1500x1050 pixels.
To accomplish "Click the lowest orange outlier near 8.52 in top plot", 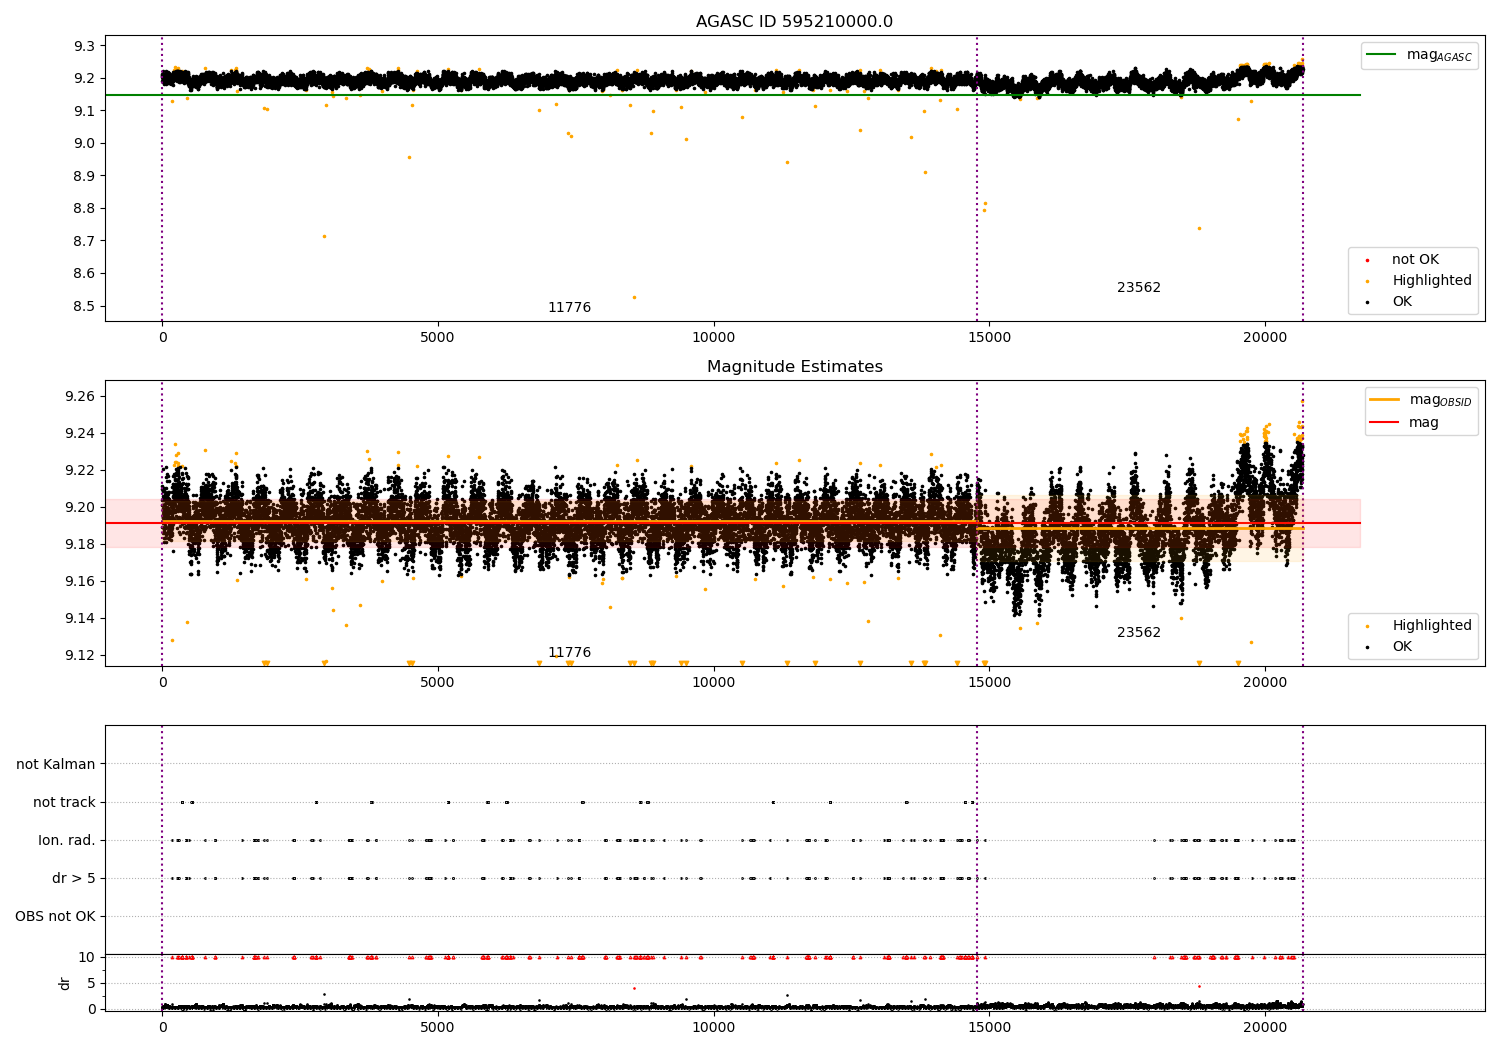I will tap(634, 297).
